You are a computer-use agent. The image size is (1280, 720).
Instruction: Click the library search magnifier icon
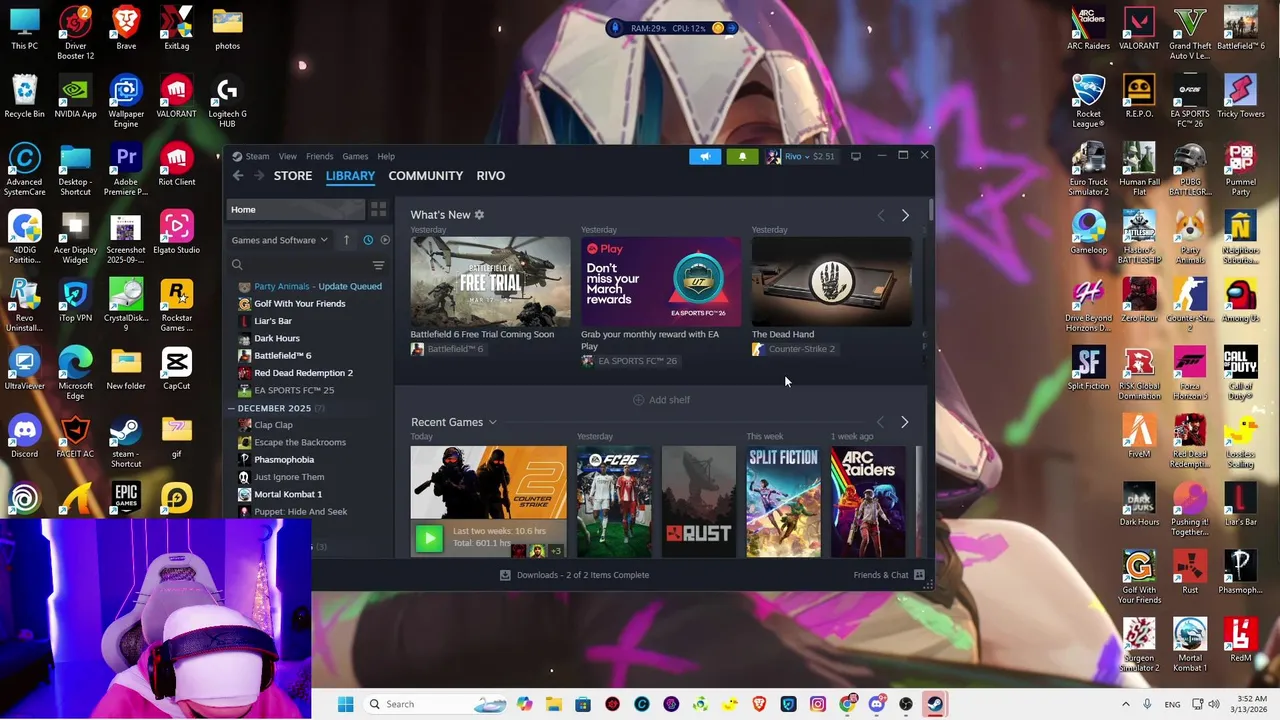[x=237, y=265]
